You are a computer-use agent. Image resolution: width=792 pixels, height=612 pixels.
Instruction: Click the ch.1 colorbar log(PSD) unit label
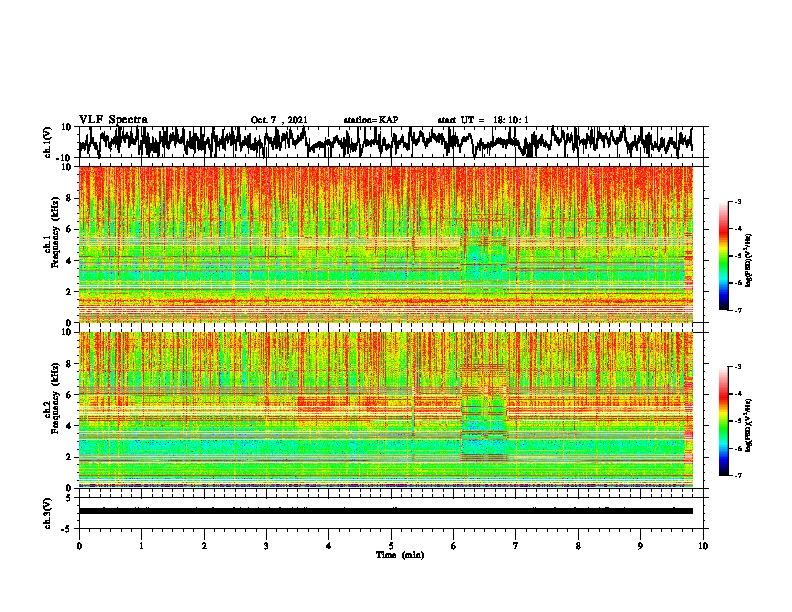pos(749,261)
